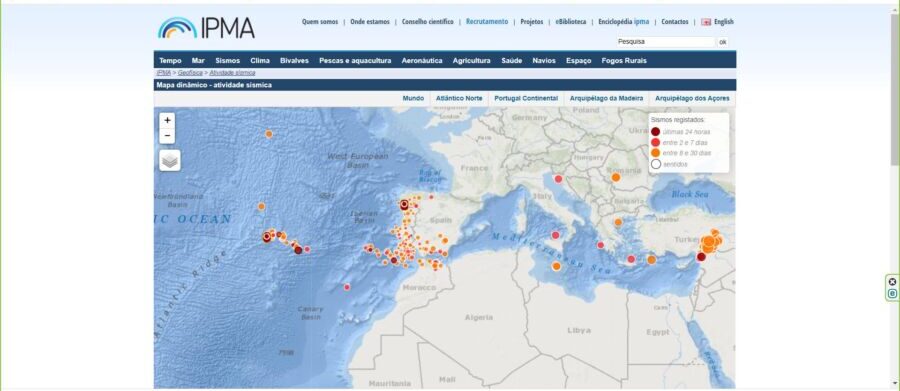The height and width of the screenshot is (391, 900).
Task: Open the Quem somos link
Action: click(320, 22)
